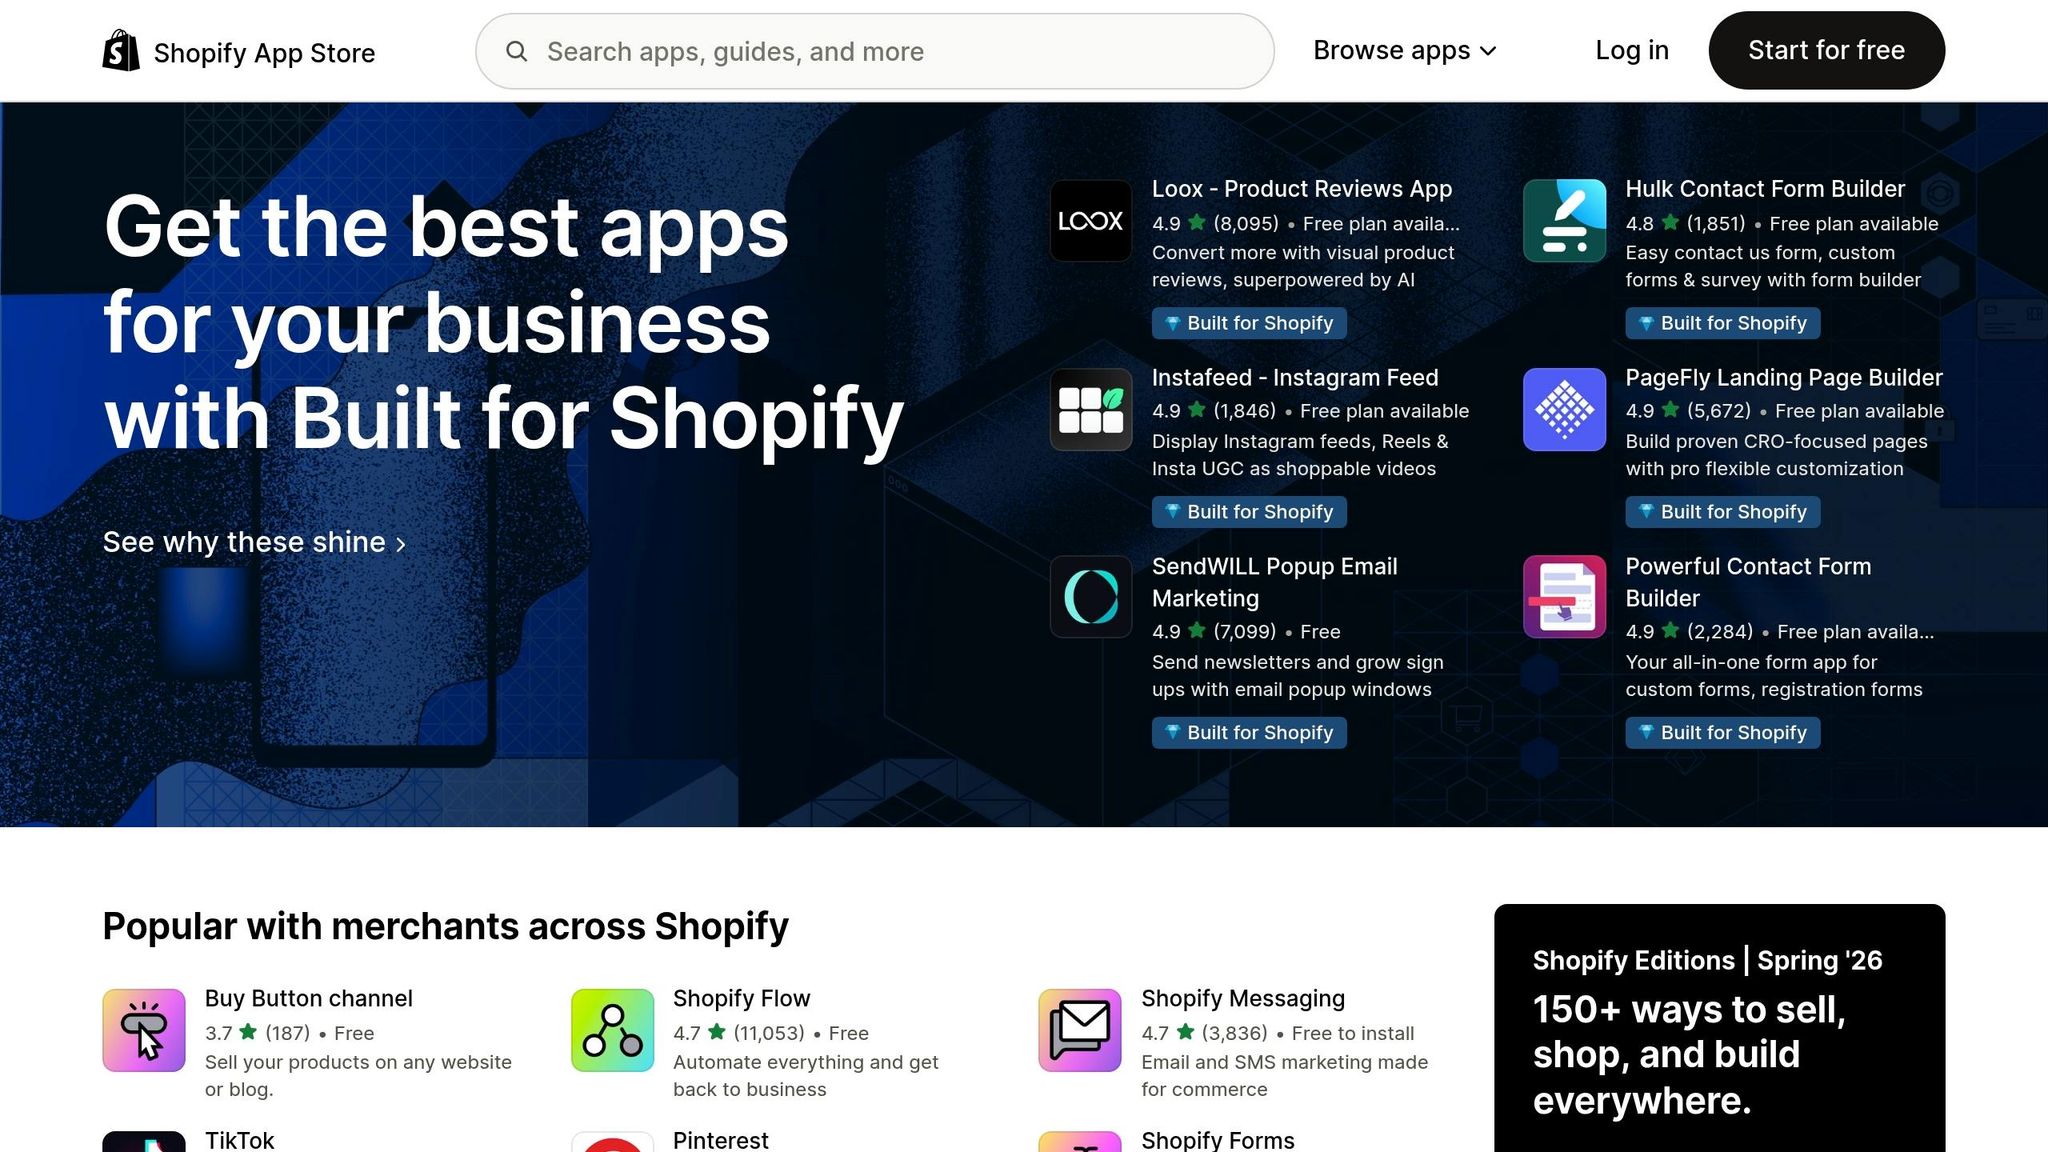Open Shopify Forms title

pos(1218,1140)
